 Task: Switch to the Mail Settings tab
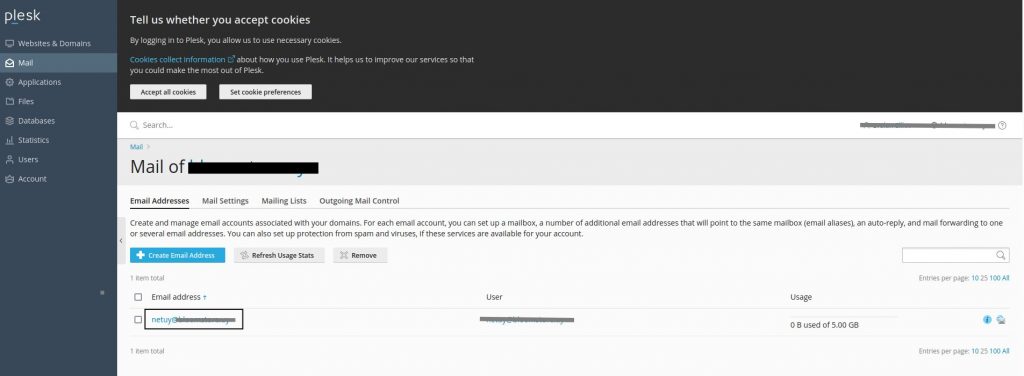click(225, 201)
